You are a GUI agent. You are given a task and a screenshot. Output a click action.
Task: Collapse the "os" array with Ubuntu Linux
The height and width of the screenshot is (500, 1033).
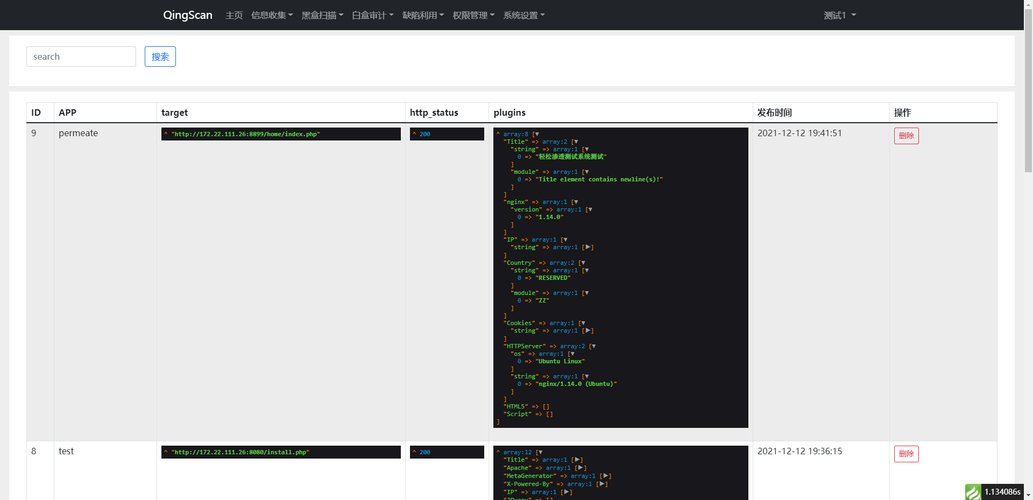[571, 353]
